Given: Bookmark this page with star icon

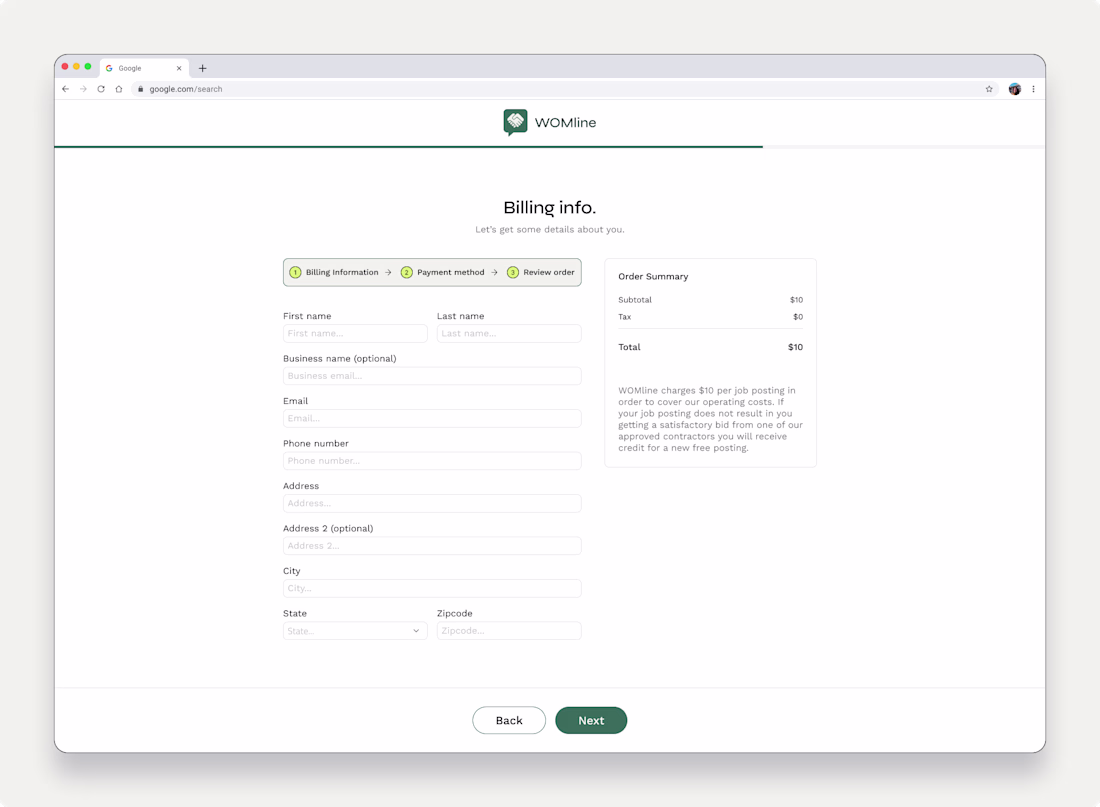Looking at the screenshot, I should pos(989,89).
